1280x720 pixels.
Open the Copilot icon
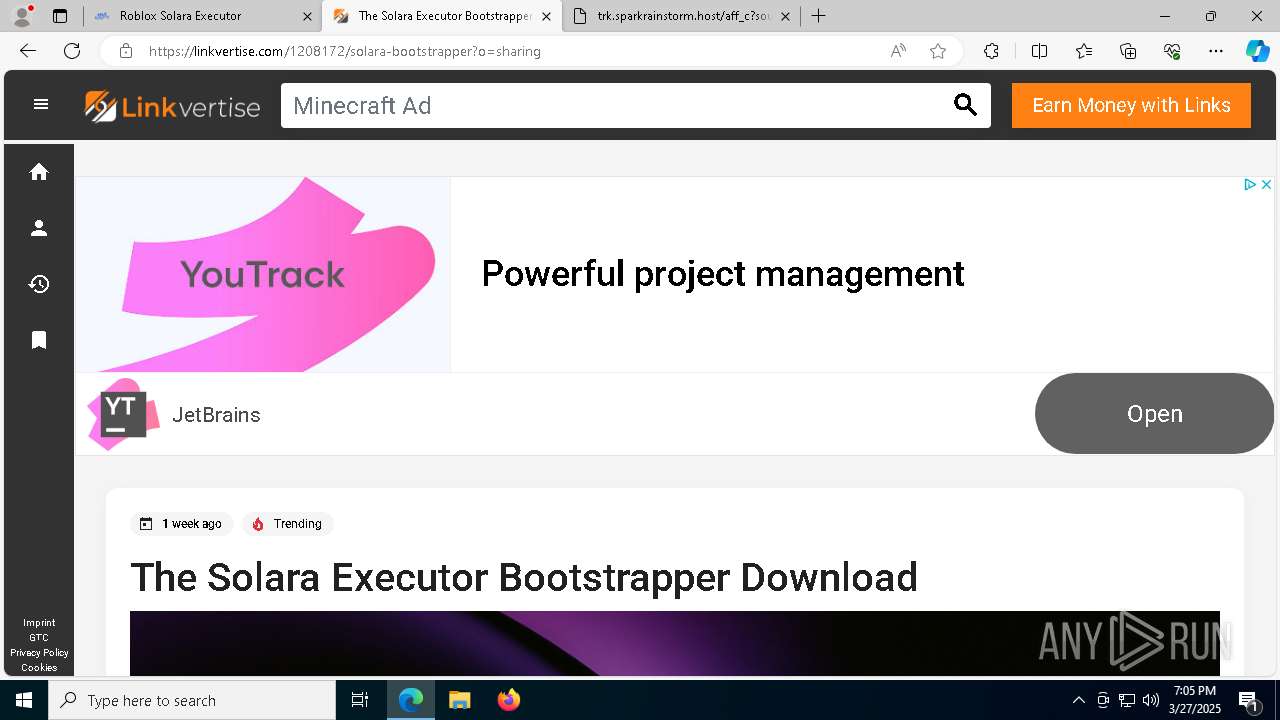1257,51
